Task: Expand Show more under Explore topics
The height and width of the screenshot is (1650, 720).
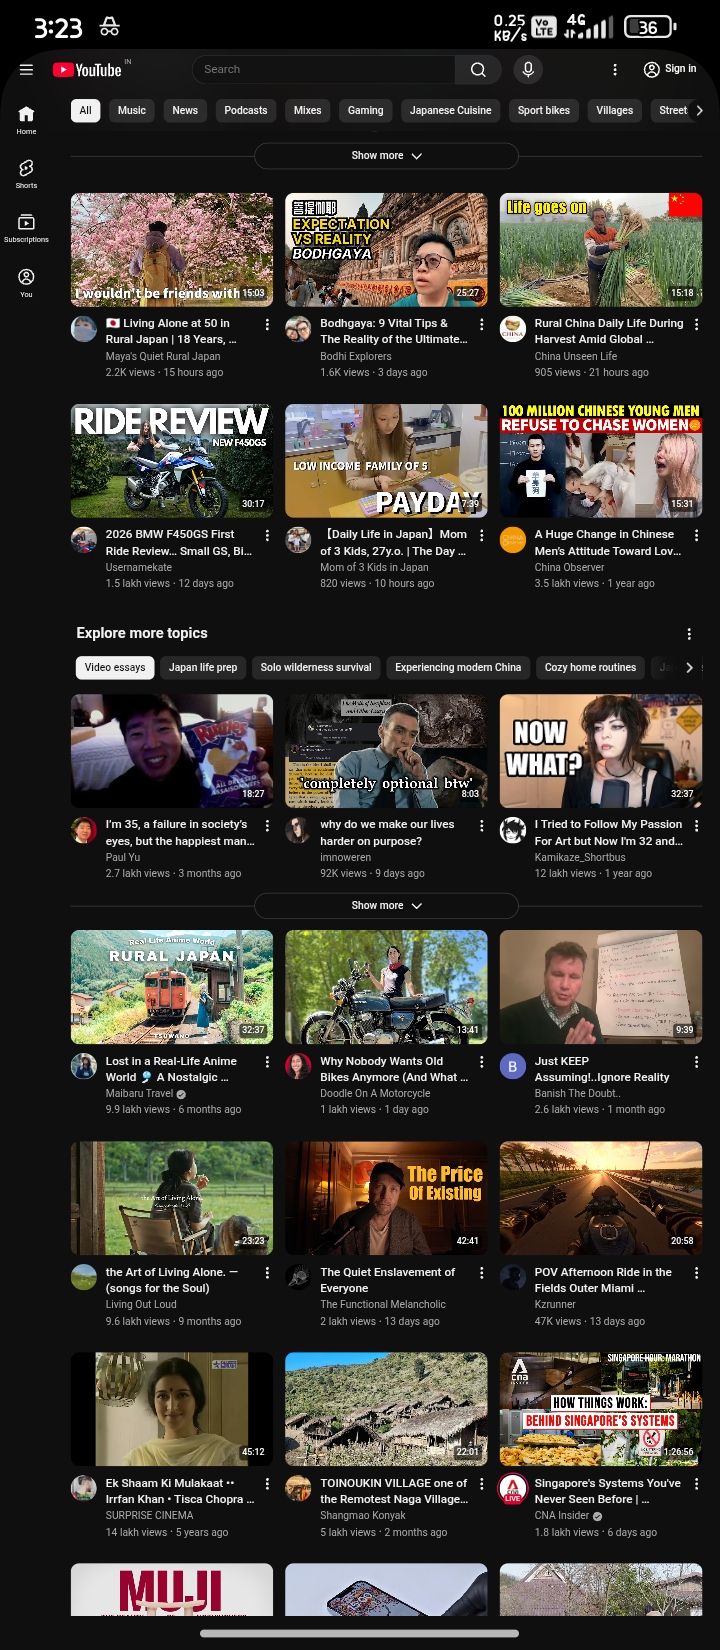Action: point(386,906)
